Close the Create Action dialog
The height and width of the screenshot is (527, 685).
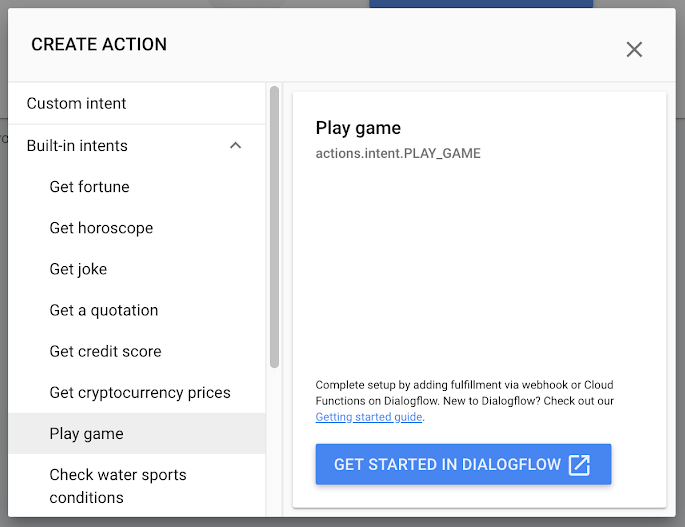(634, 49)
